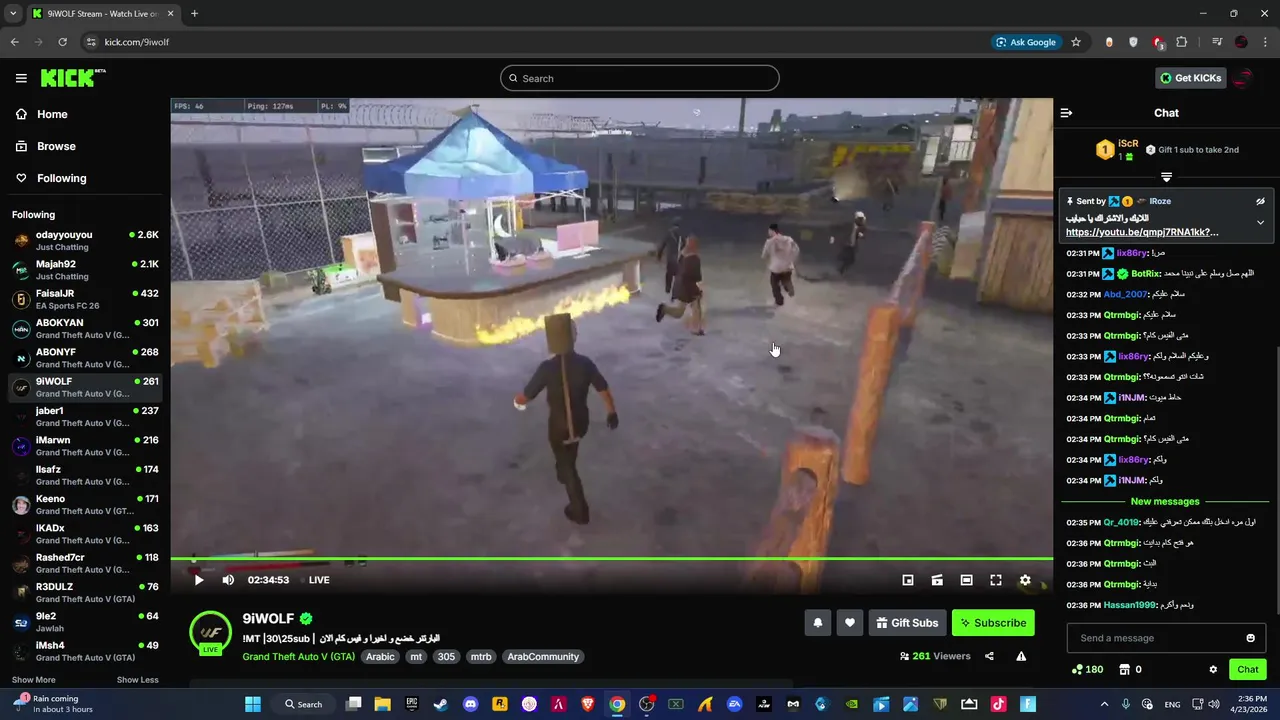Screen dimensions: 1280x720
Task: Collapse the chat panel with arrow icon
Action: click(x=1066, y=113)
